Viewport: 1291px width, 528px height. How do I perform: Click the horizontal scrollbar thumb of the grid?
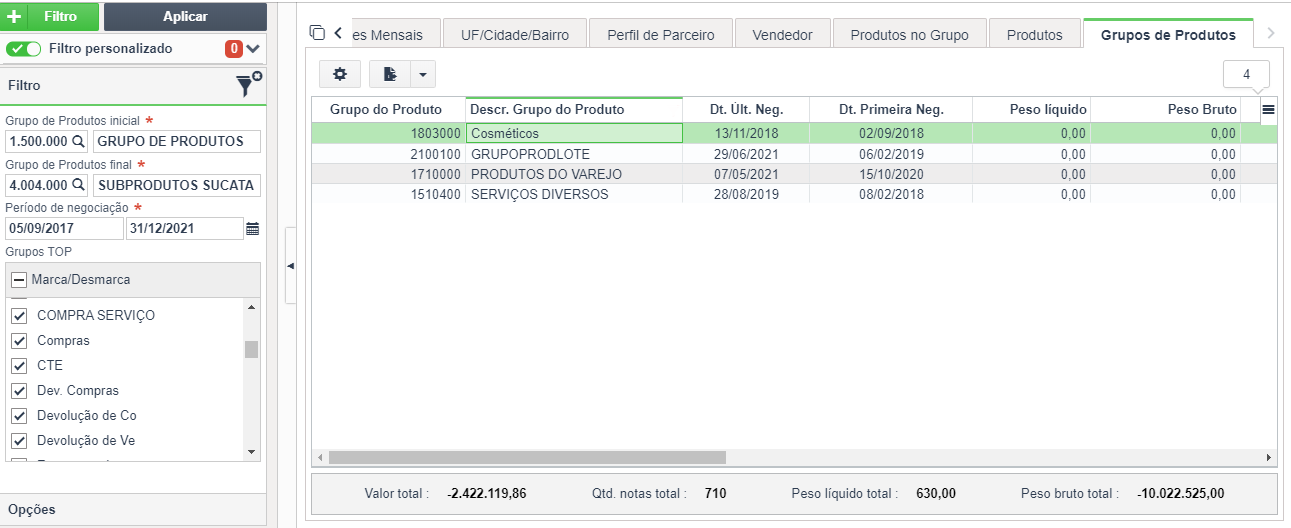click(526, 457)
